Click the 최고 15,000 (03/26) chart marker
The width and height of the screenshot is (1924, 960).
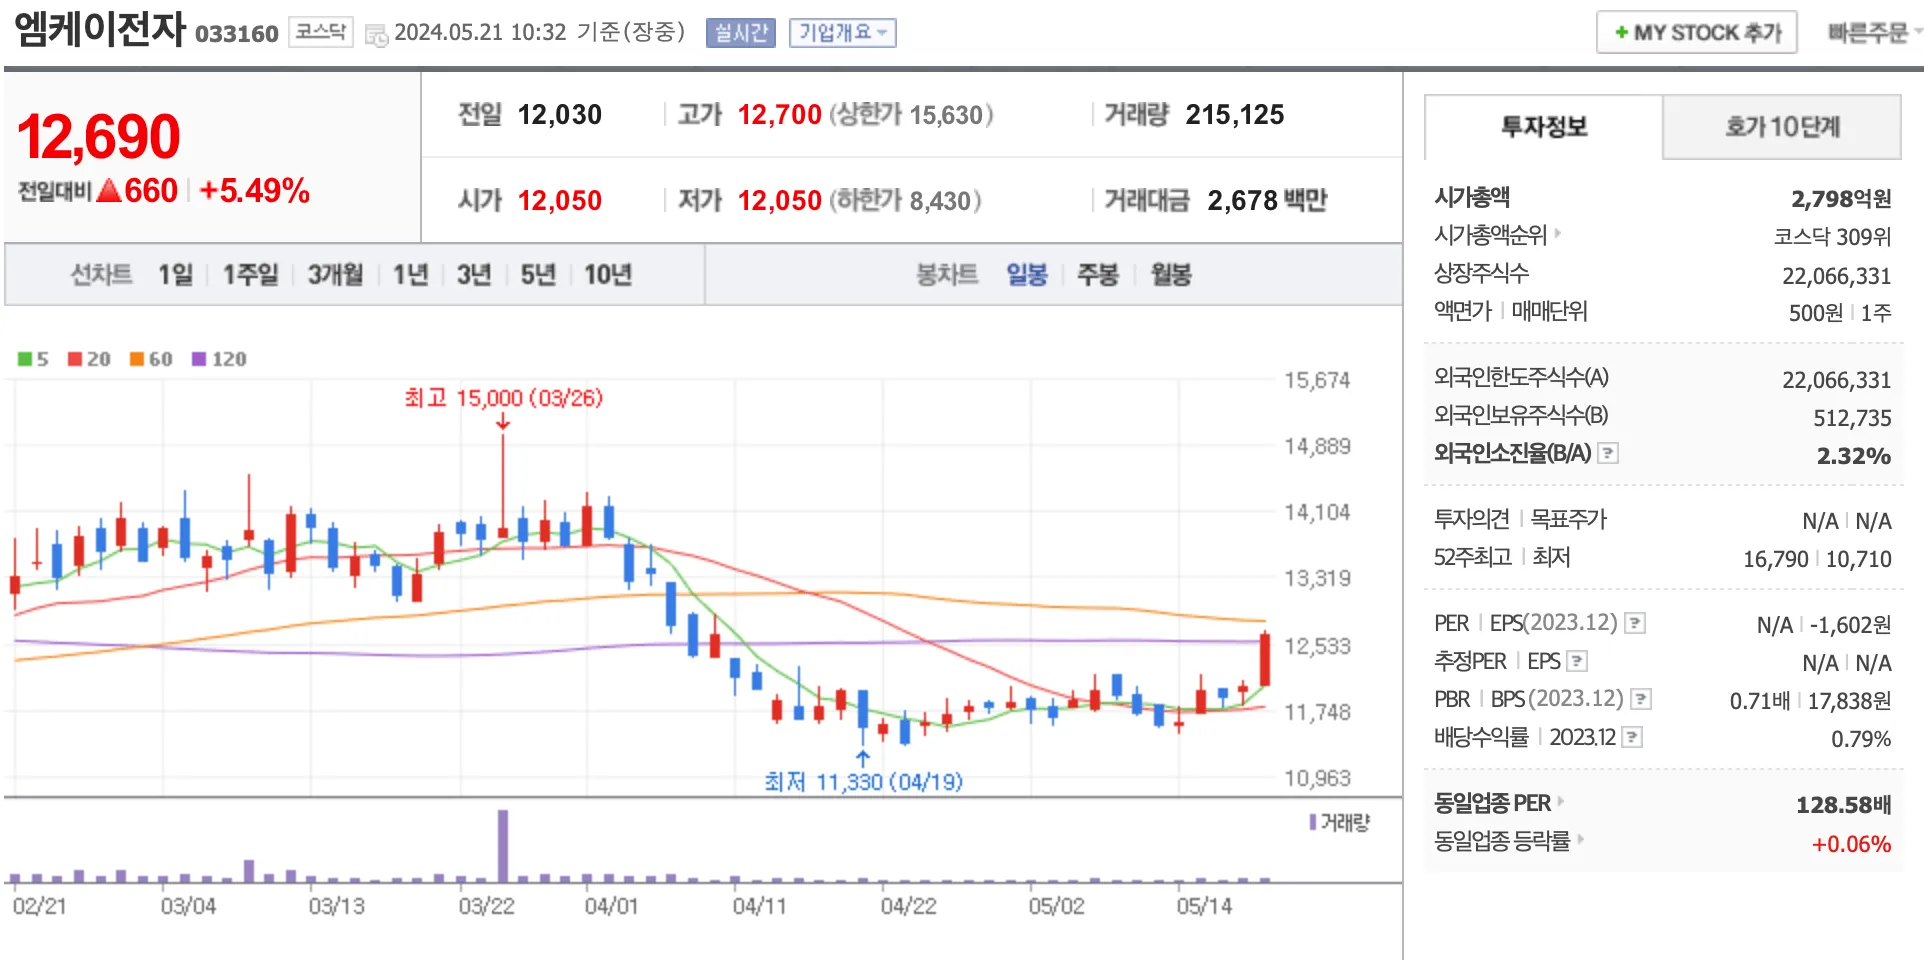pyautogui.click(x=503, y=398)
